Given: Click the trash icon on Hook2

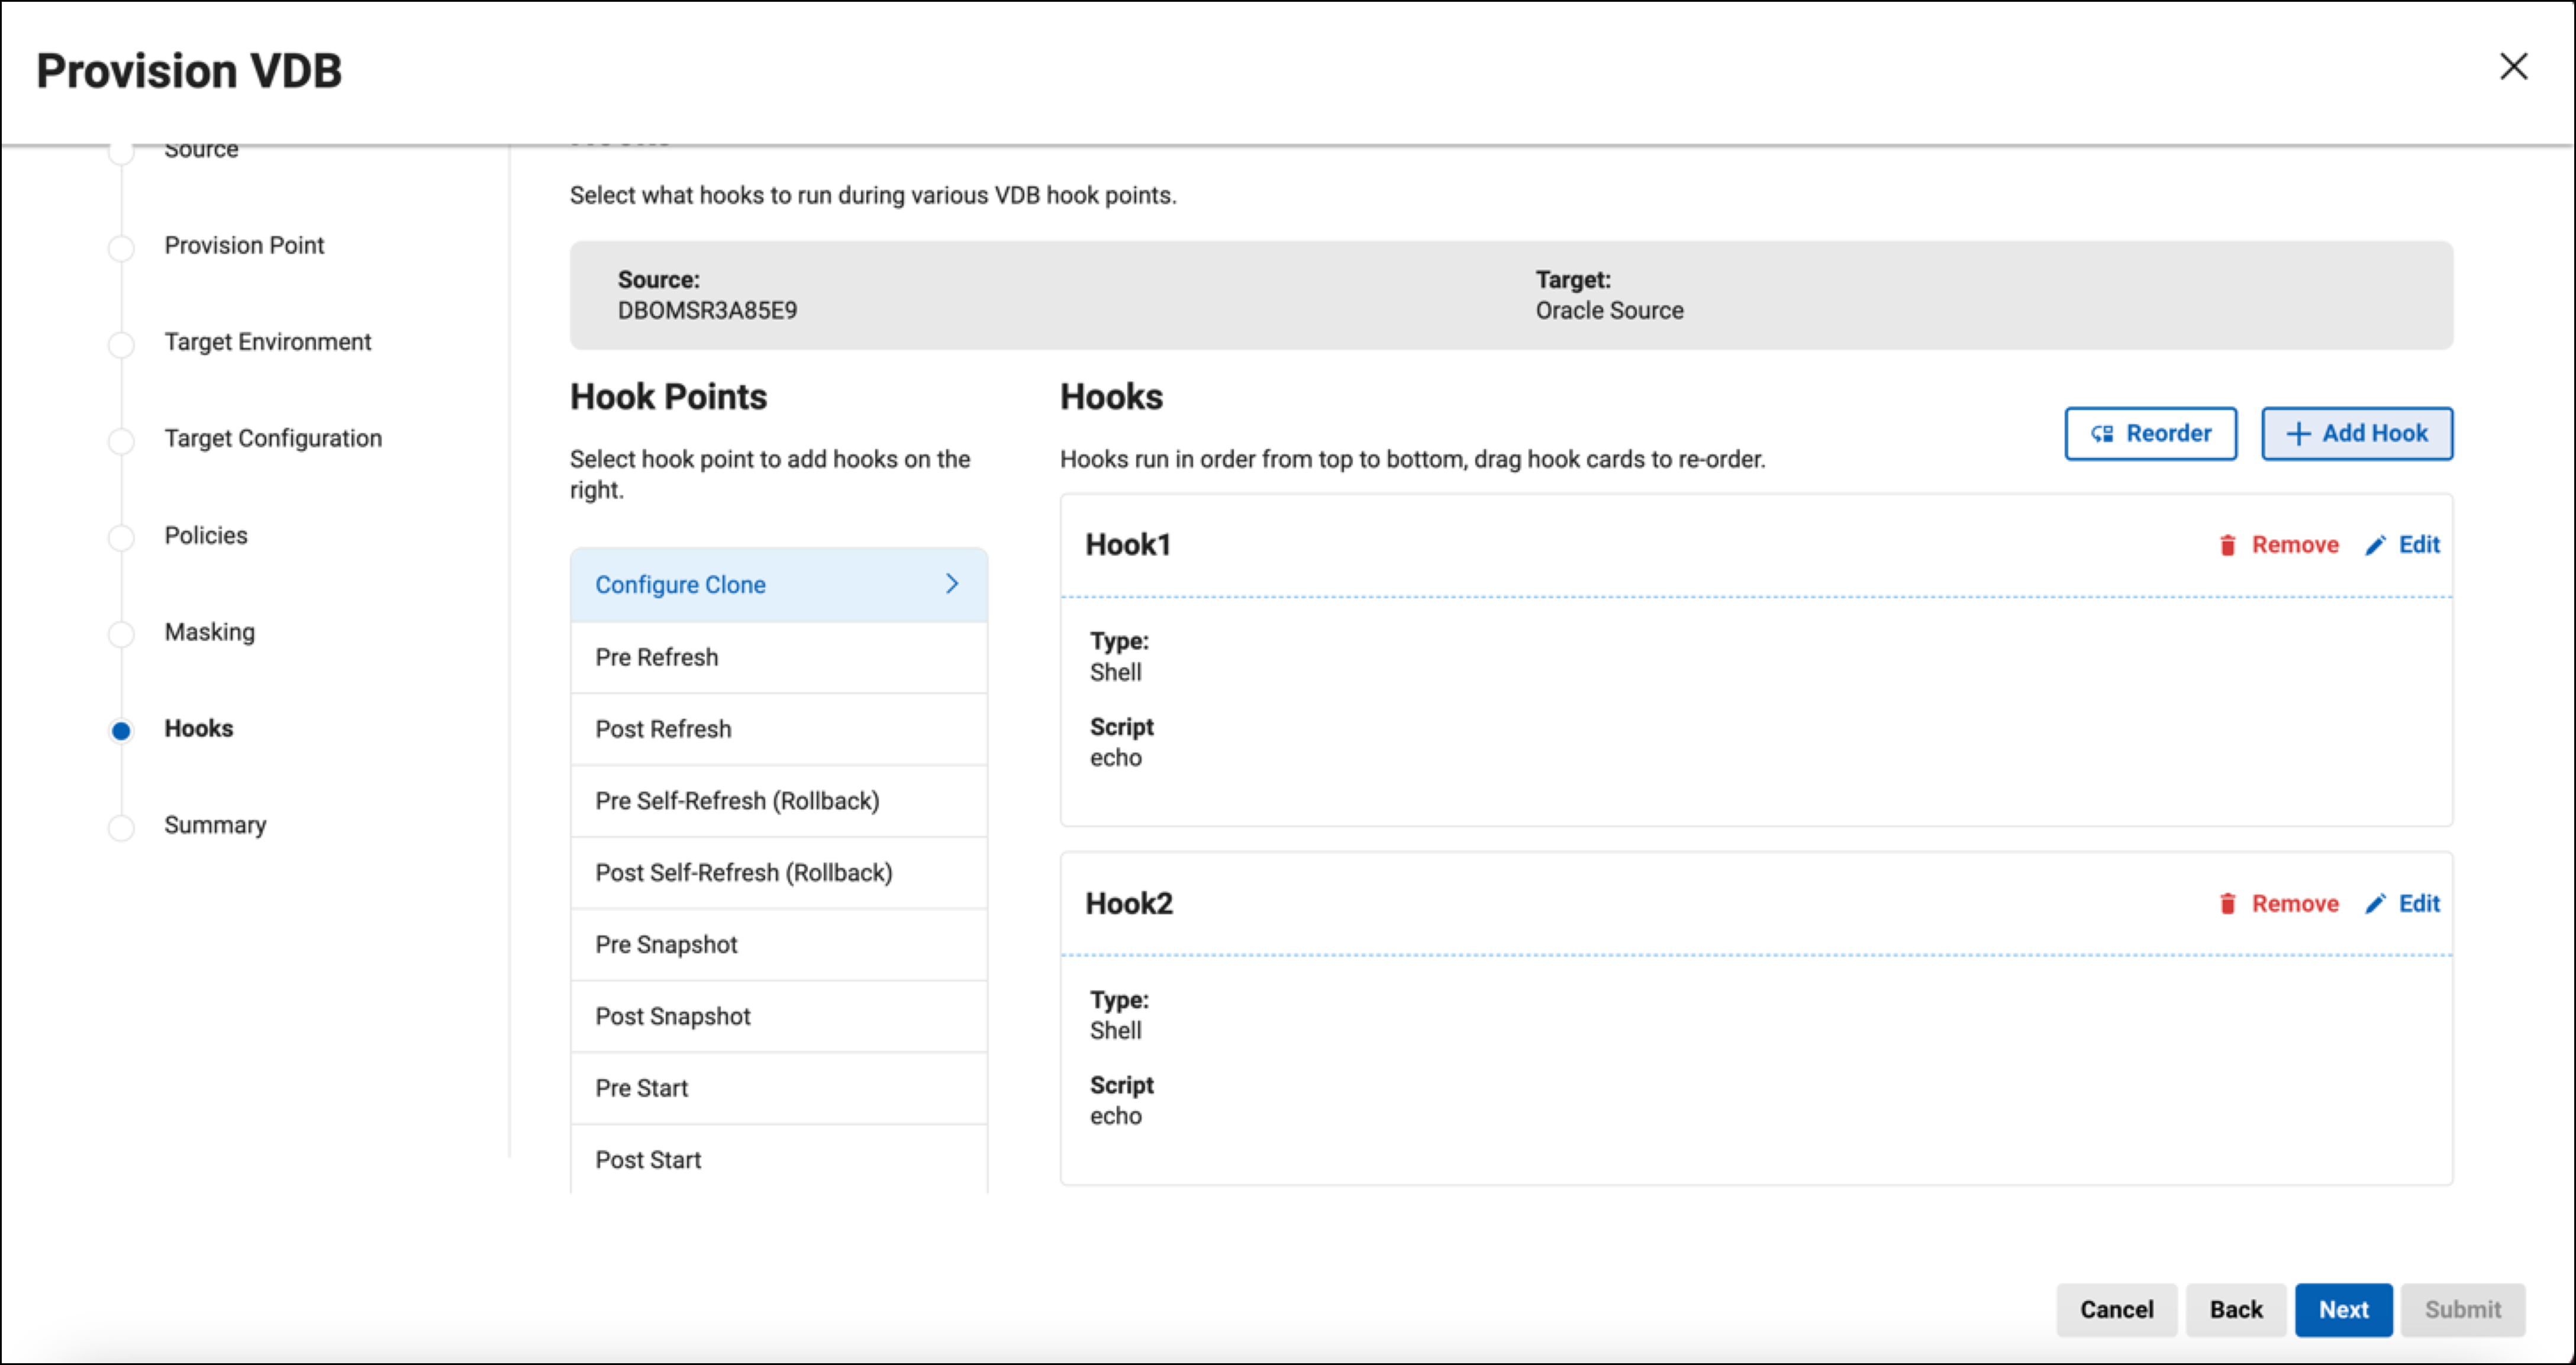Looking at the screenshot, I should (2227, 904).
